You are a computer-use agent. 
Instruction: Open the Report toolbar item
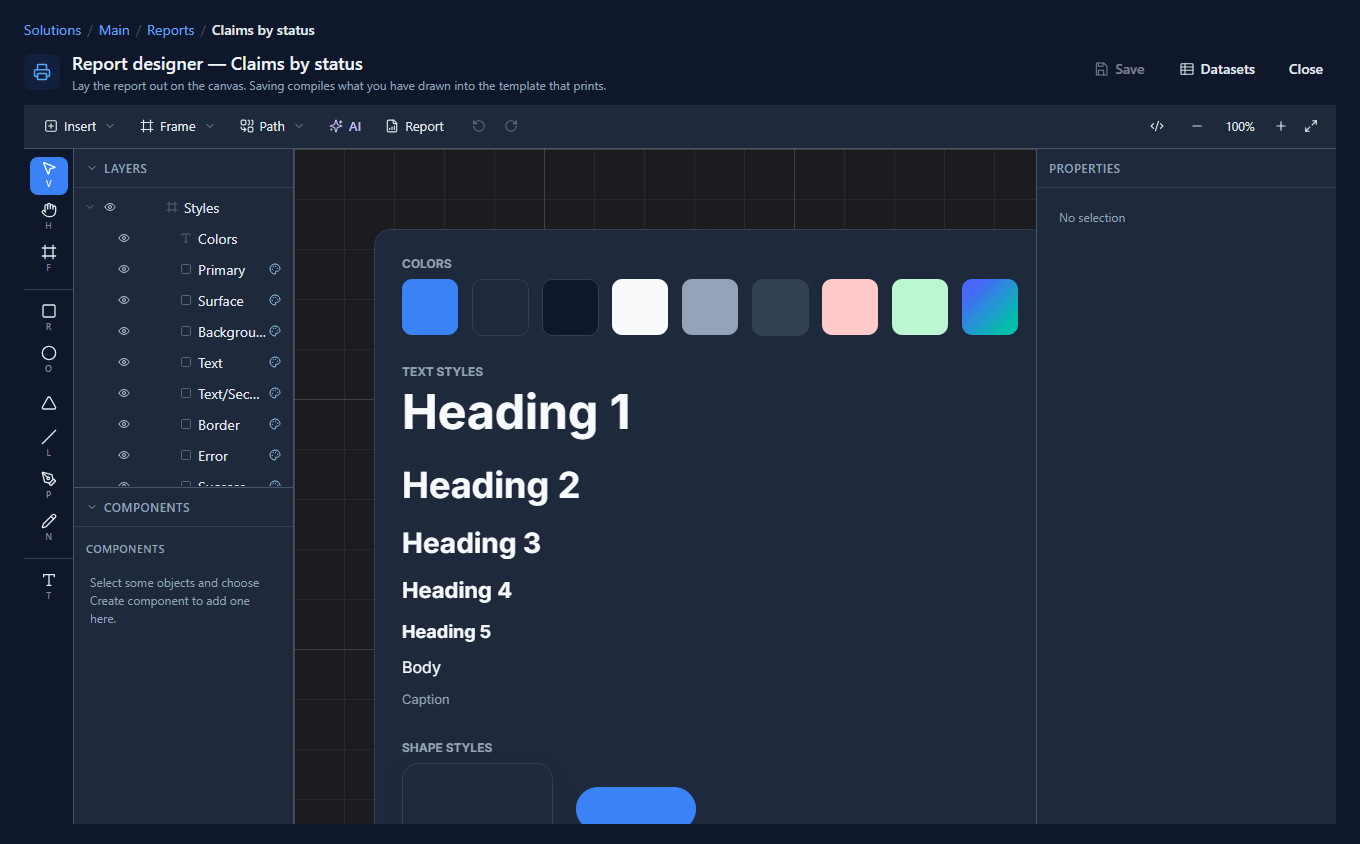415,126
